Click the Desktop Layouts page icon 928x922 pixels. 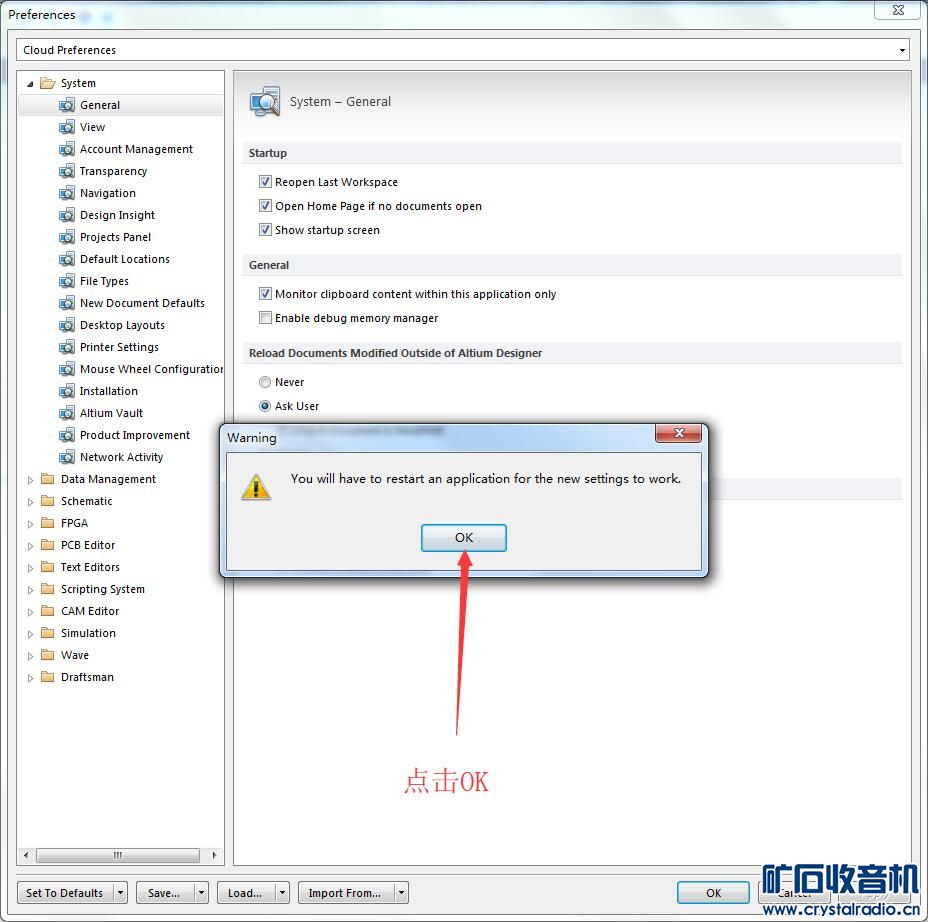pyautogui.click(x=67, y=325)
